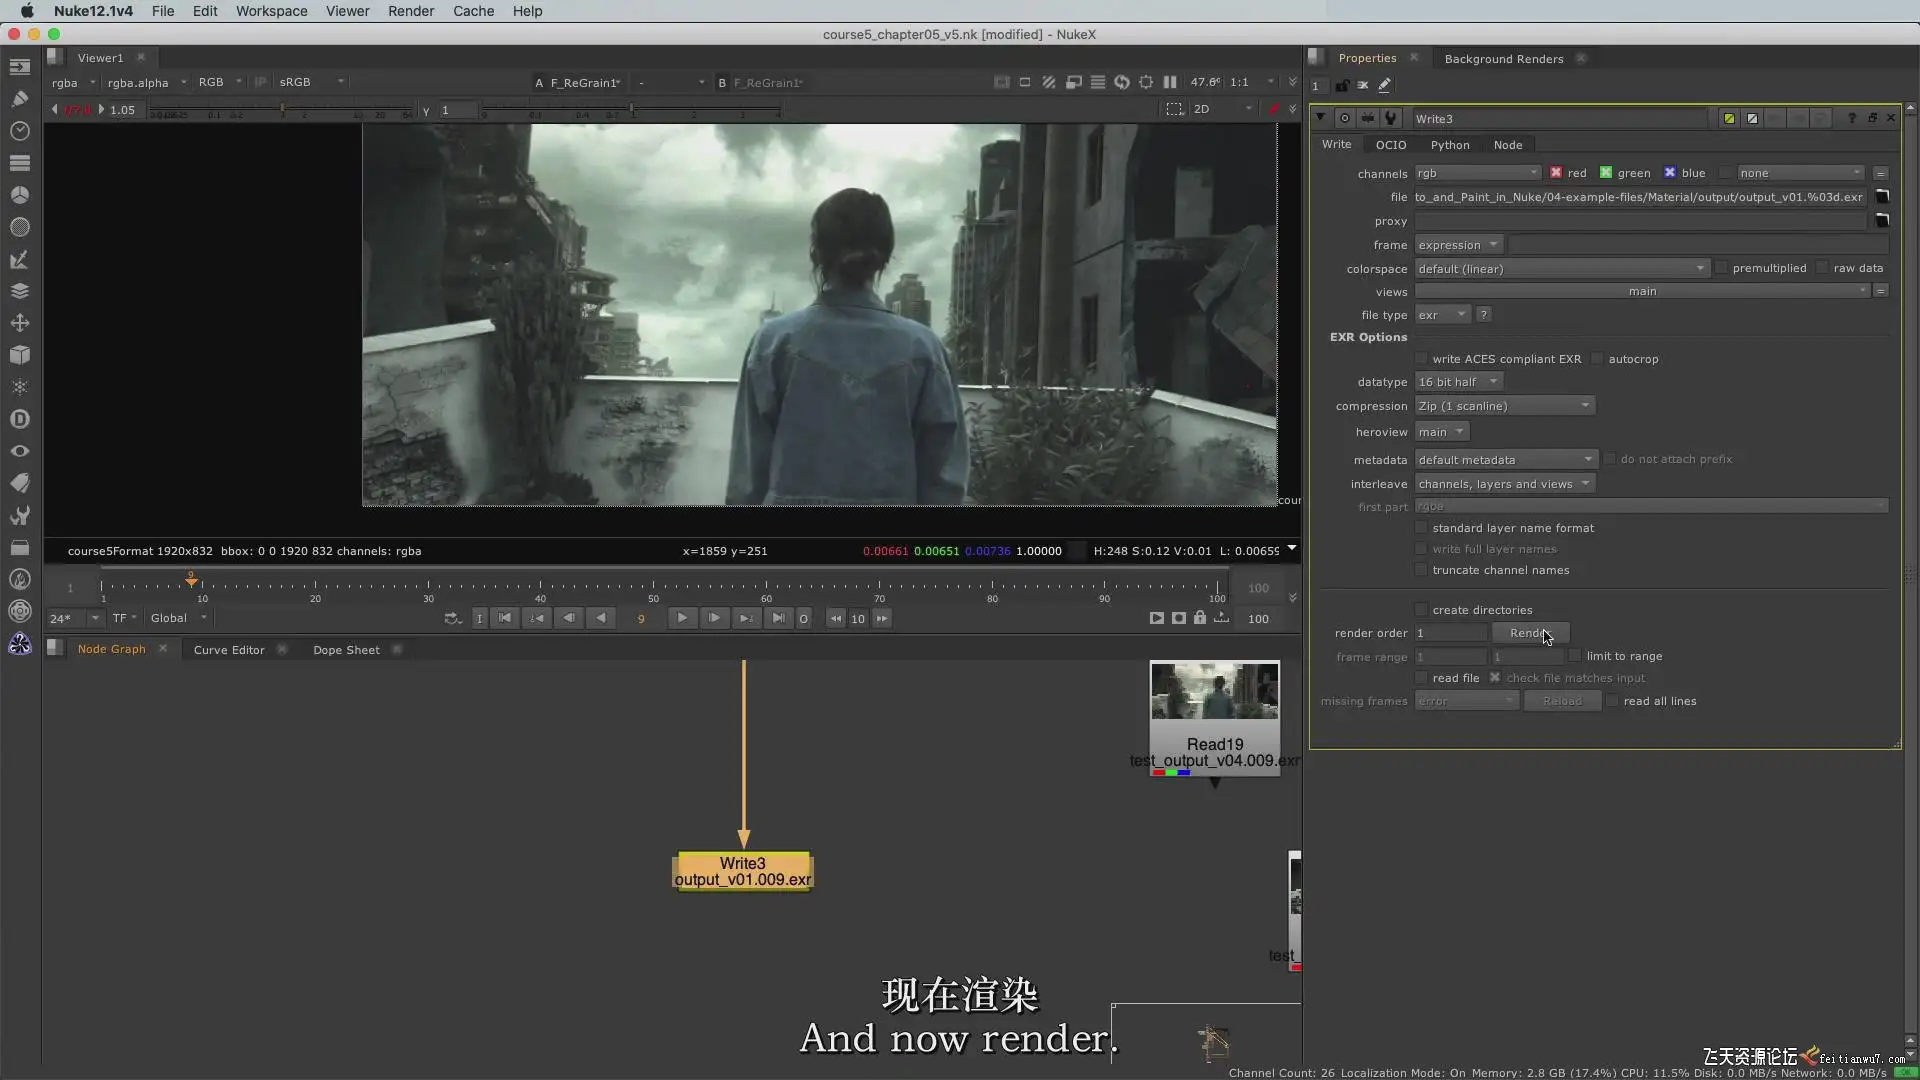Open the Draw nodes toolbar icon
Screen dimensions: 1920x1080
tap(19, 99)
